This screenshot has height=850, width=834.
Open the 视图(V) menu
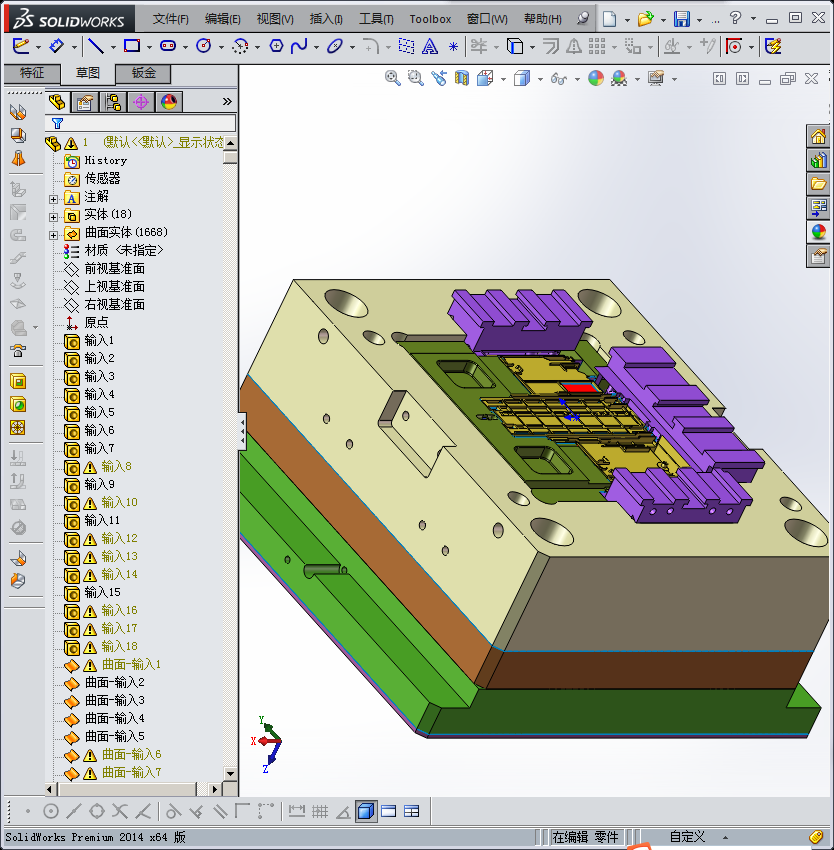point(275,19)
